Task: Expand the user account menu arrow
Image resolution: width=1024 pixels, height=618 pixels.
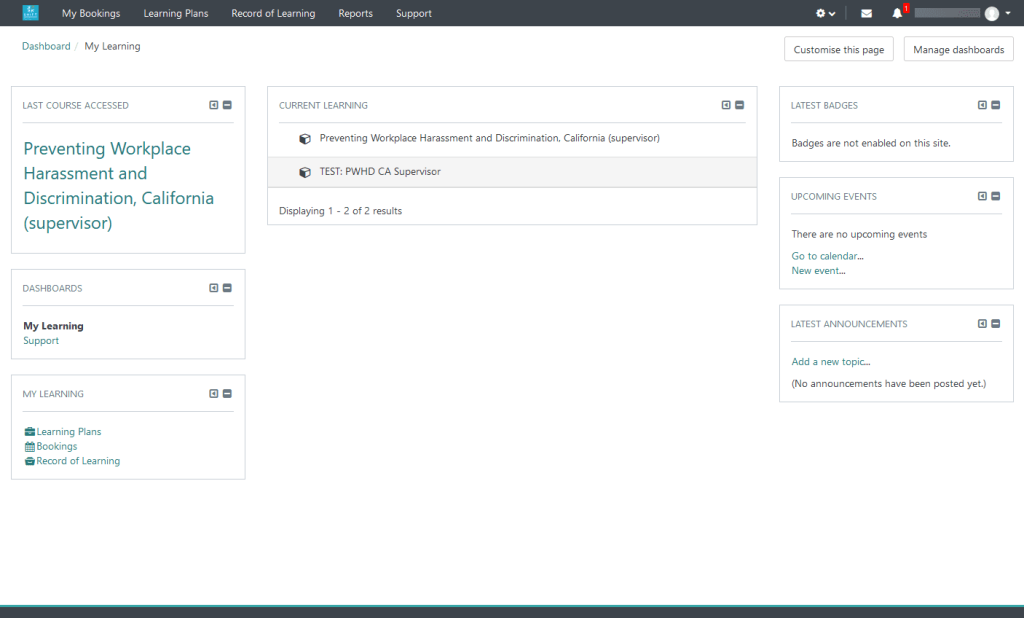Action: click(x=1008, y=13)
